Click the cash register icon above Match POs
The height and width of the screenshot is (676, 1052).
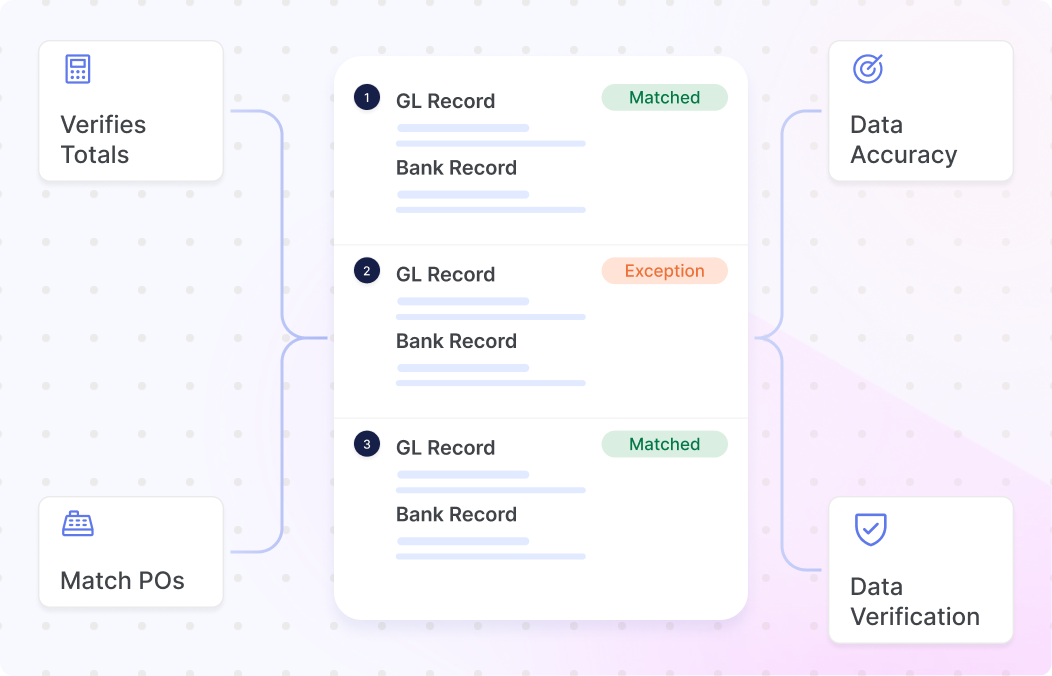pyautogui.click(x=78, y=524)
